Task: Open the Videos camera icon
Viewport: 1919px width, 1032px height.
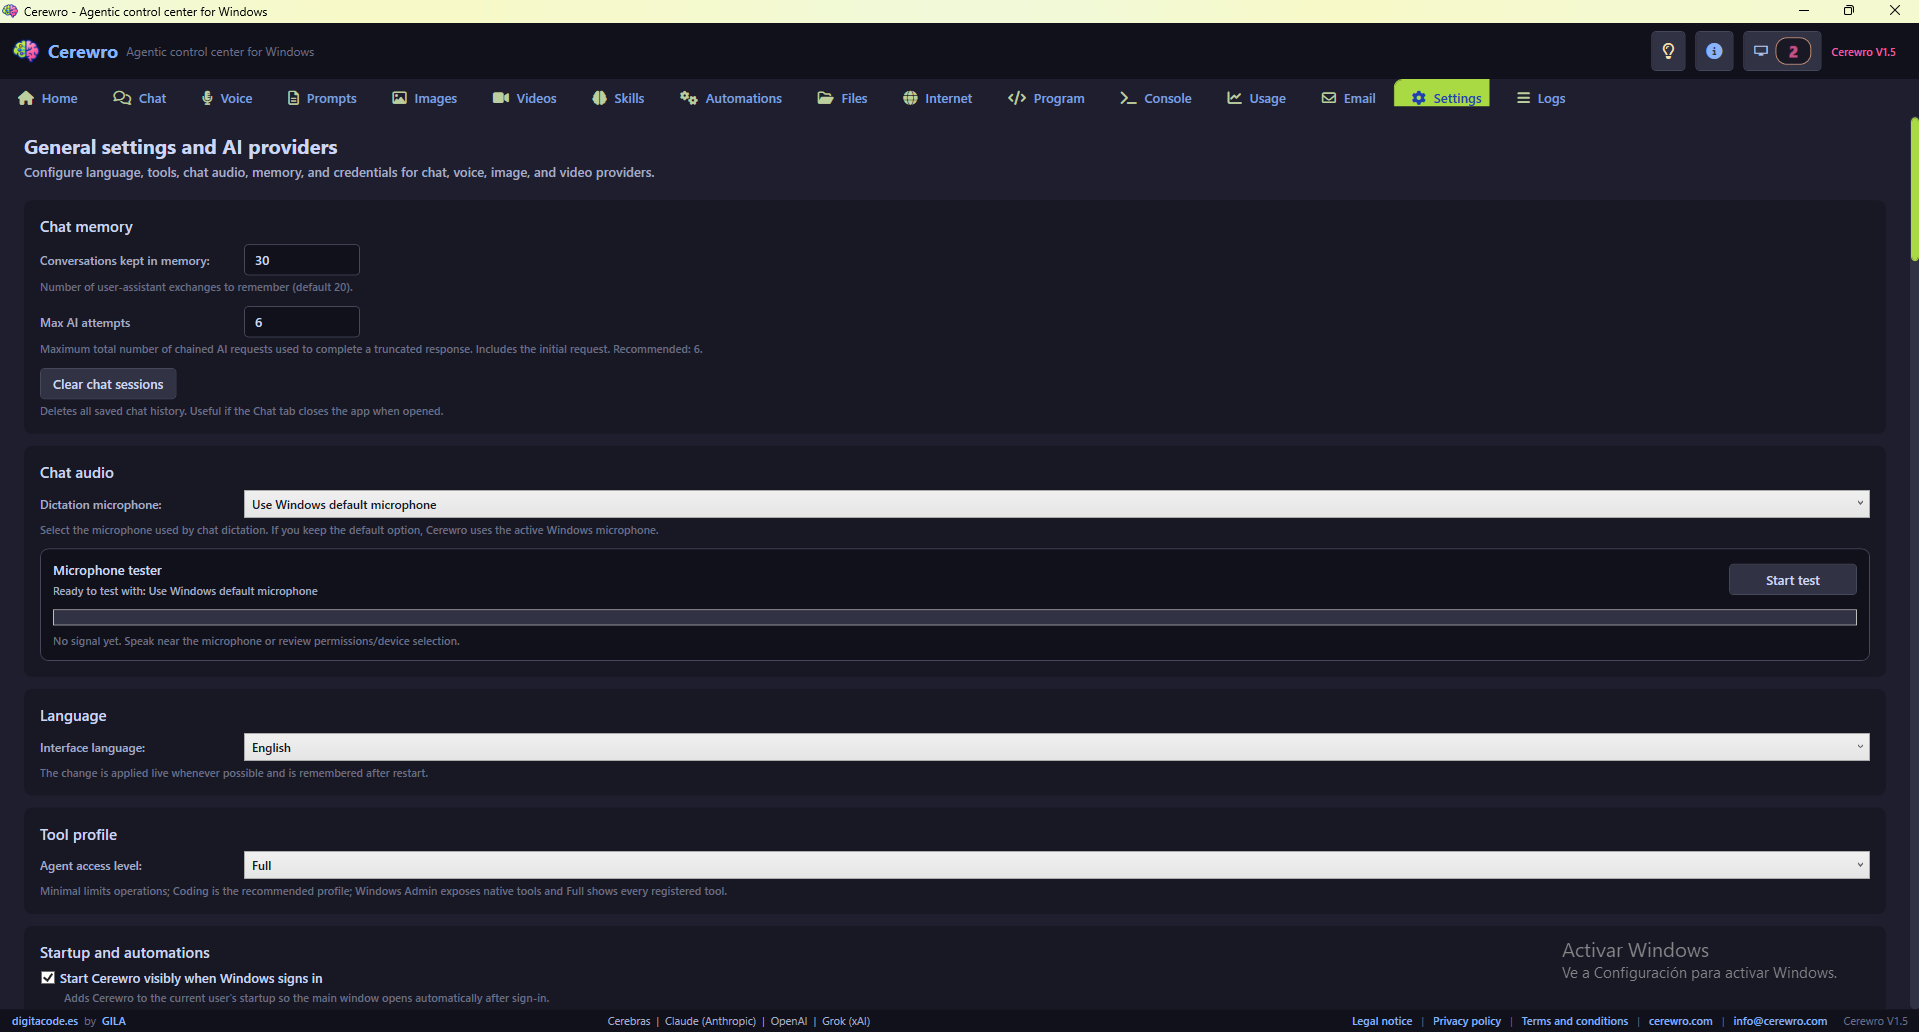Action: click(x=501, y=98)
